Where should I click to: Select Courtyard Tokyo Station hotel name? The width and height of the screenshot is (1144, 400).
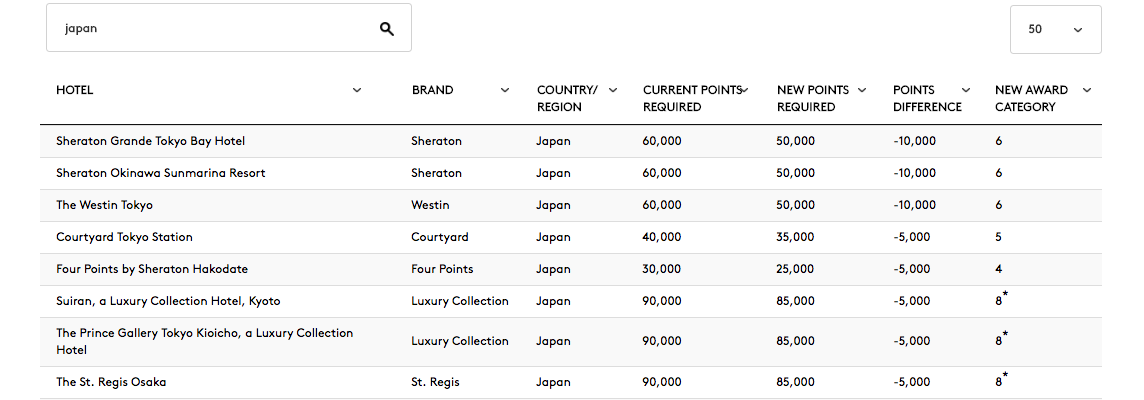[124, 237]
